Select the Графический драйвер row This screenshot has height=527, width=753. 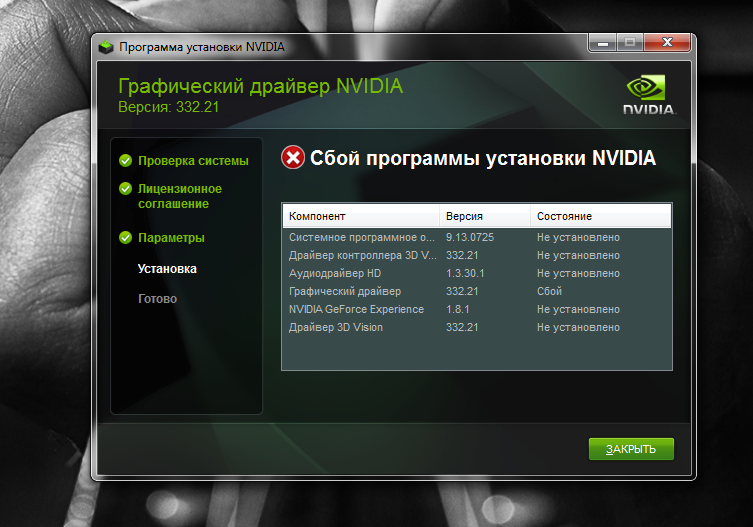point(477,291)
